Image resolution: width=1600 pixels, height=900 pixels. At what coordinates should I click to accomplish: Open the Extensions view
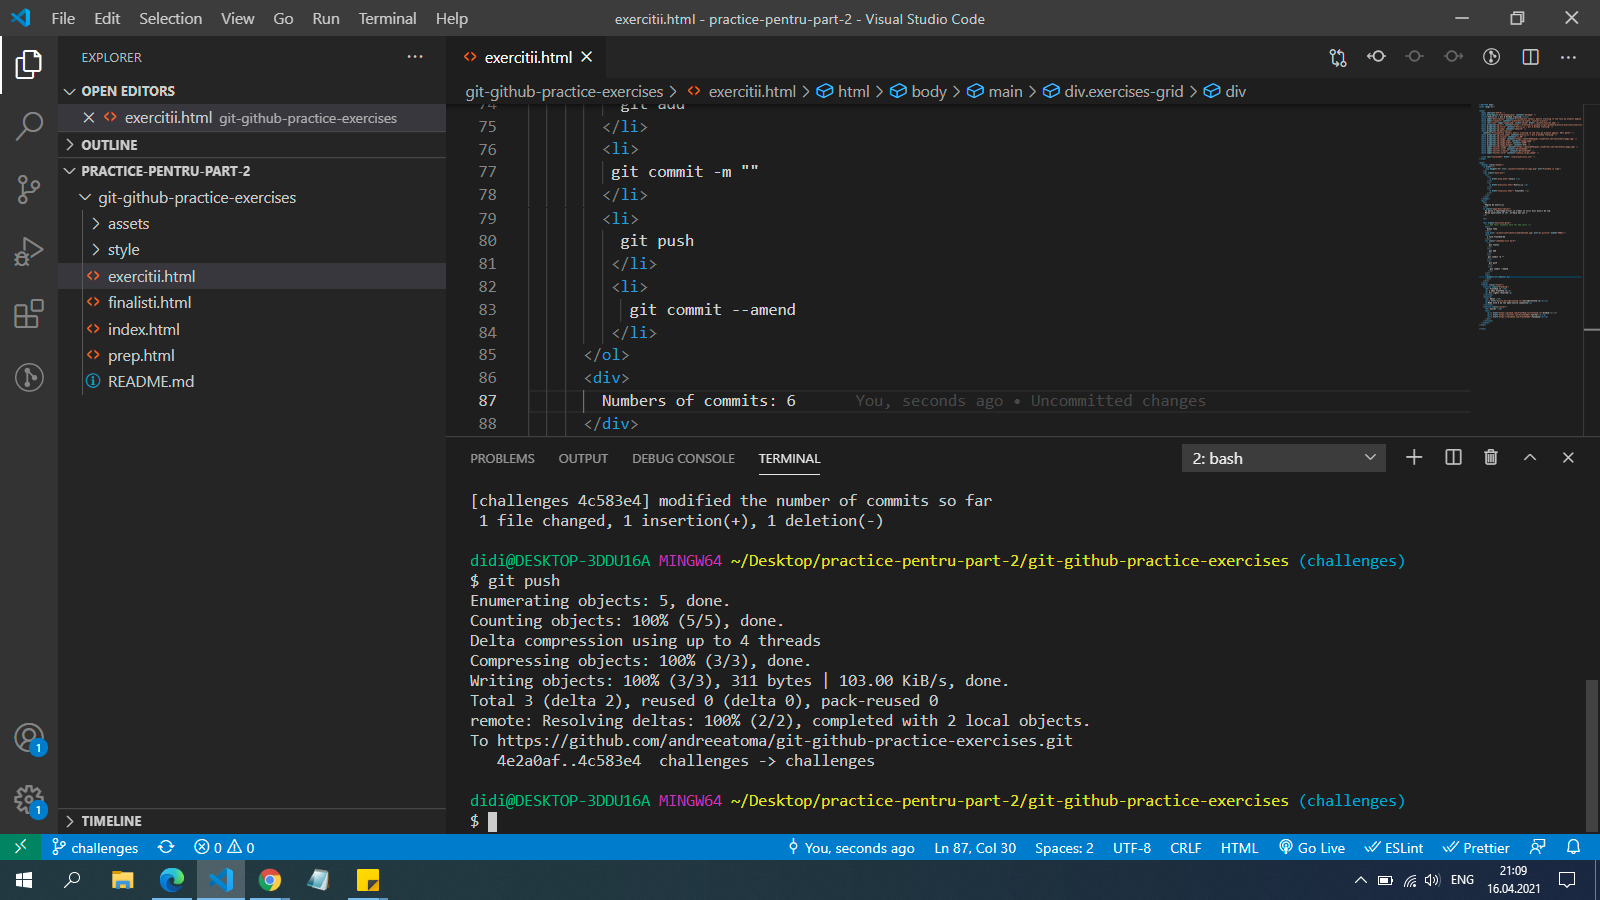29,314
